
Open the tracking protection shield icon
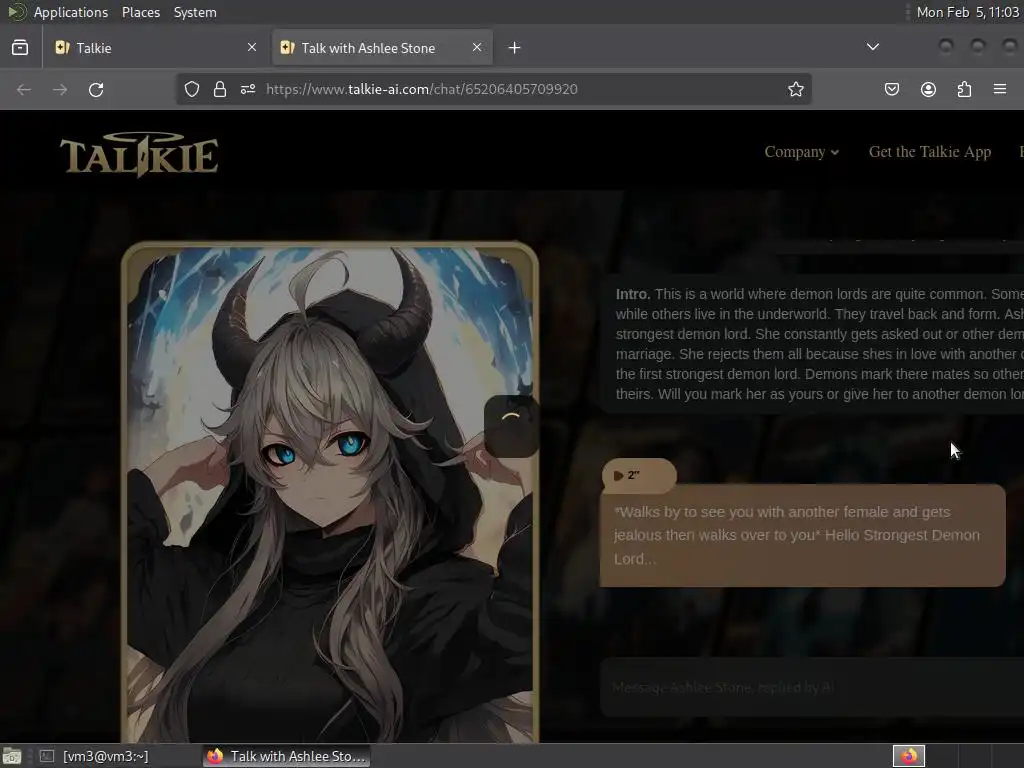[x=191, y=89]
